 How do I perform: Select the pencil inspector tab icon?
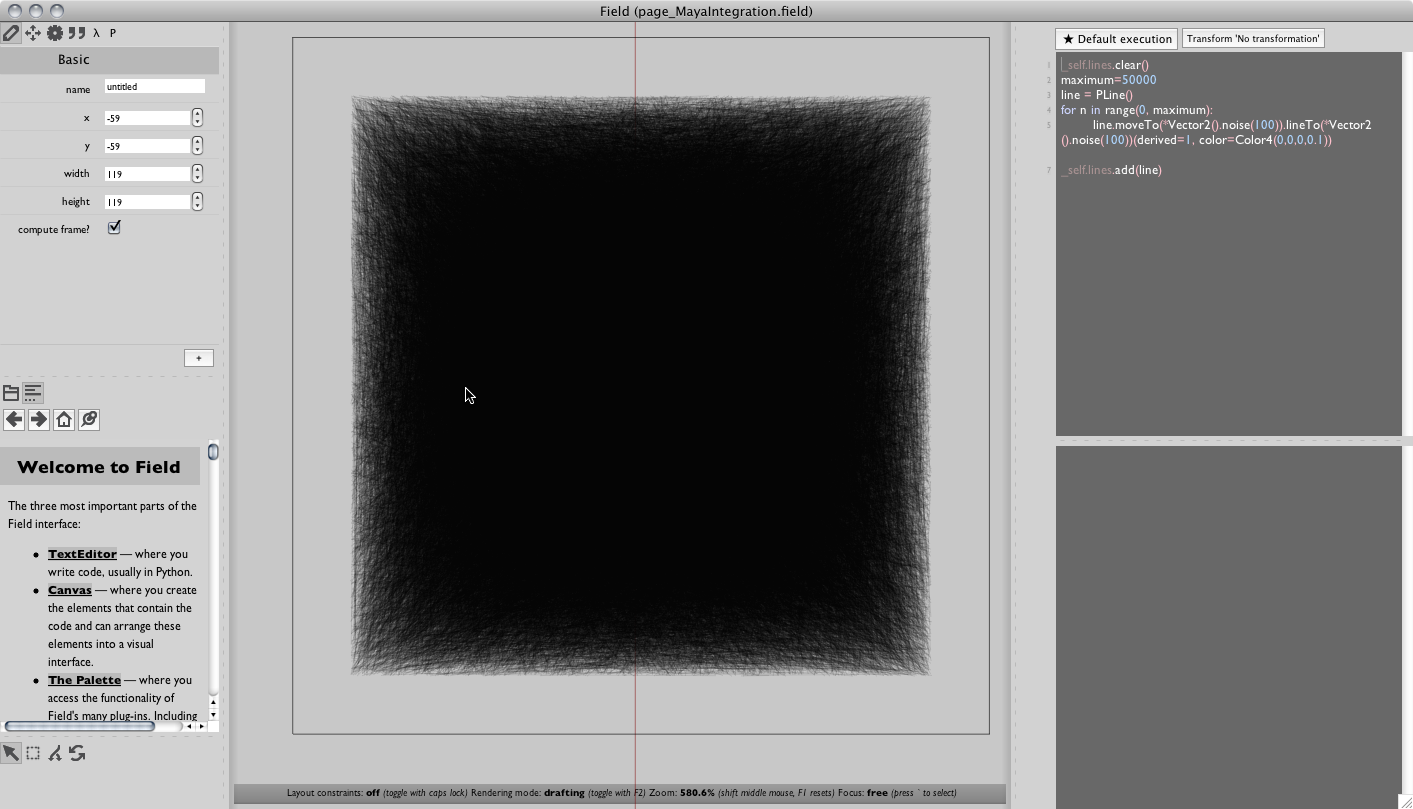point(11,33)
